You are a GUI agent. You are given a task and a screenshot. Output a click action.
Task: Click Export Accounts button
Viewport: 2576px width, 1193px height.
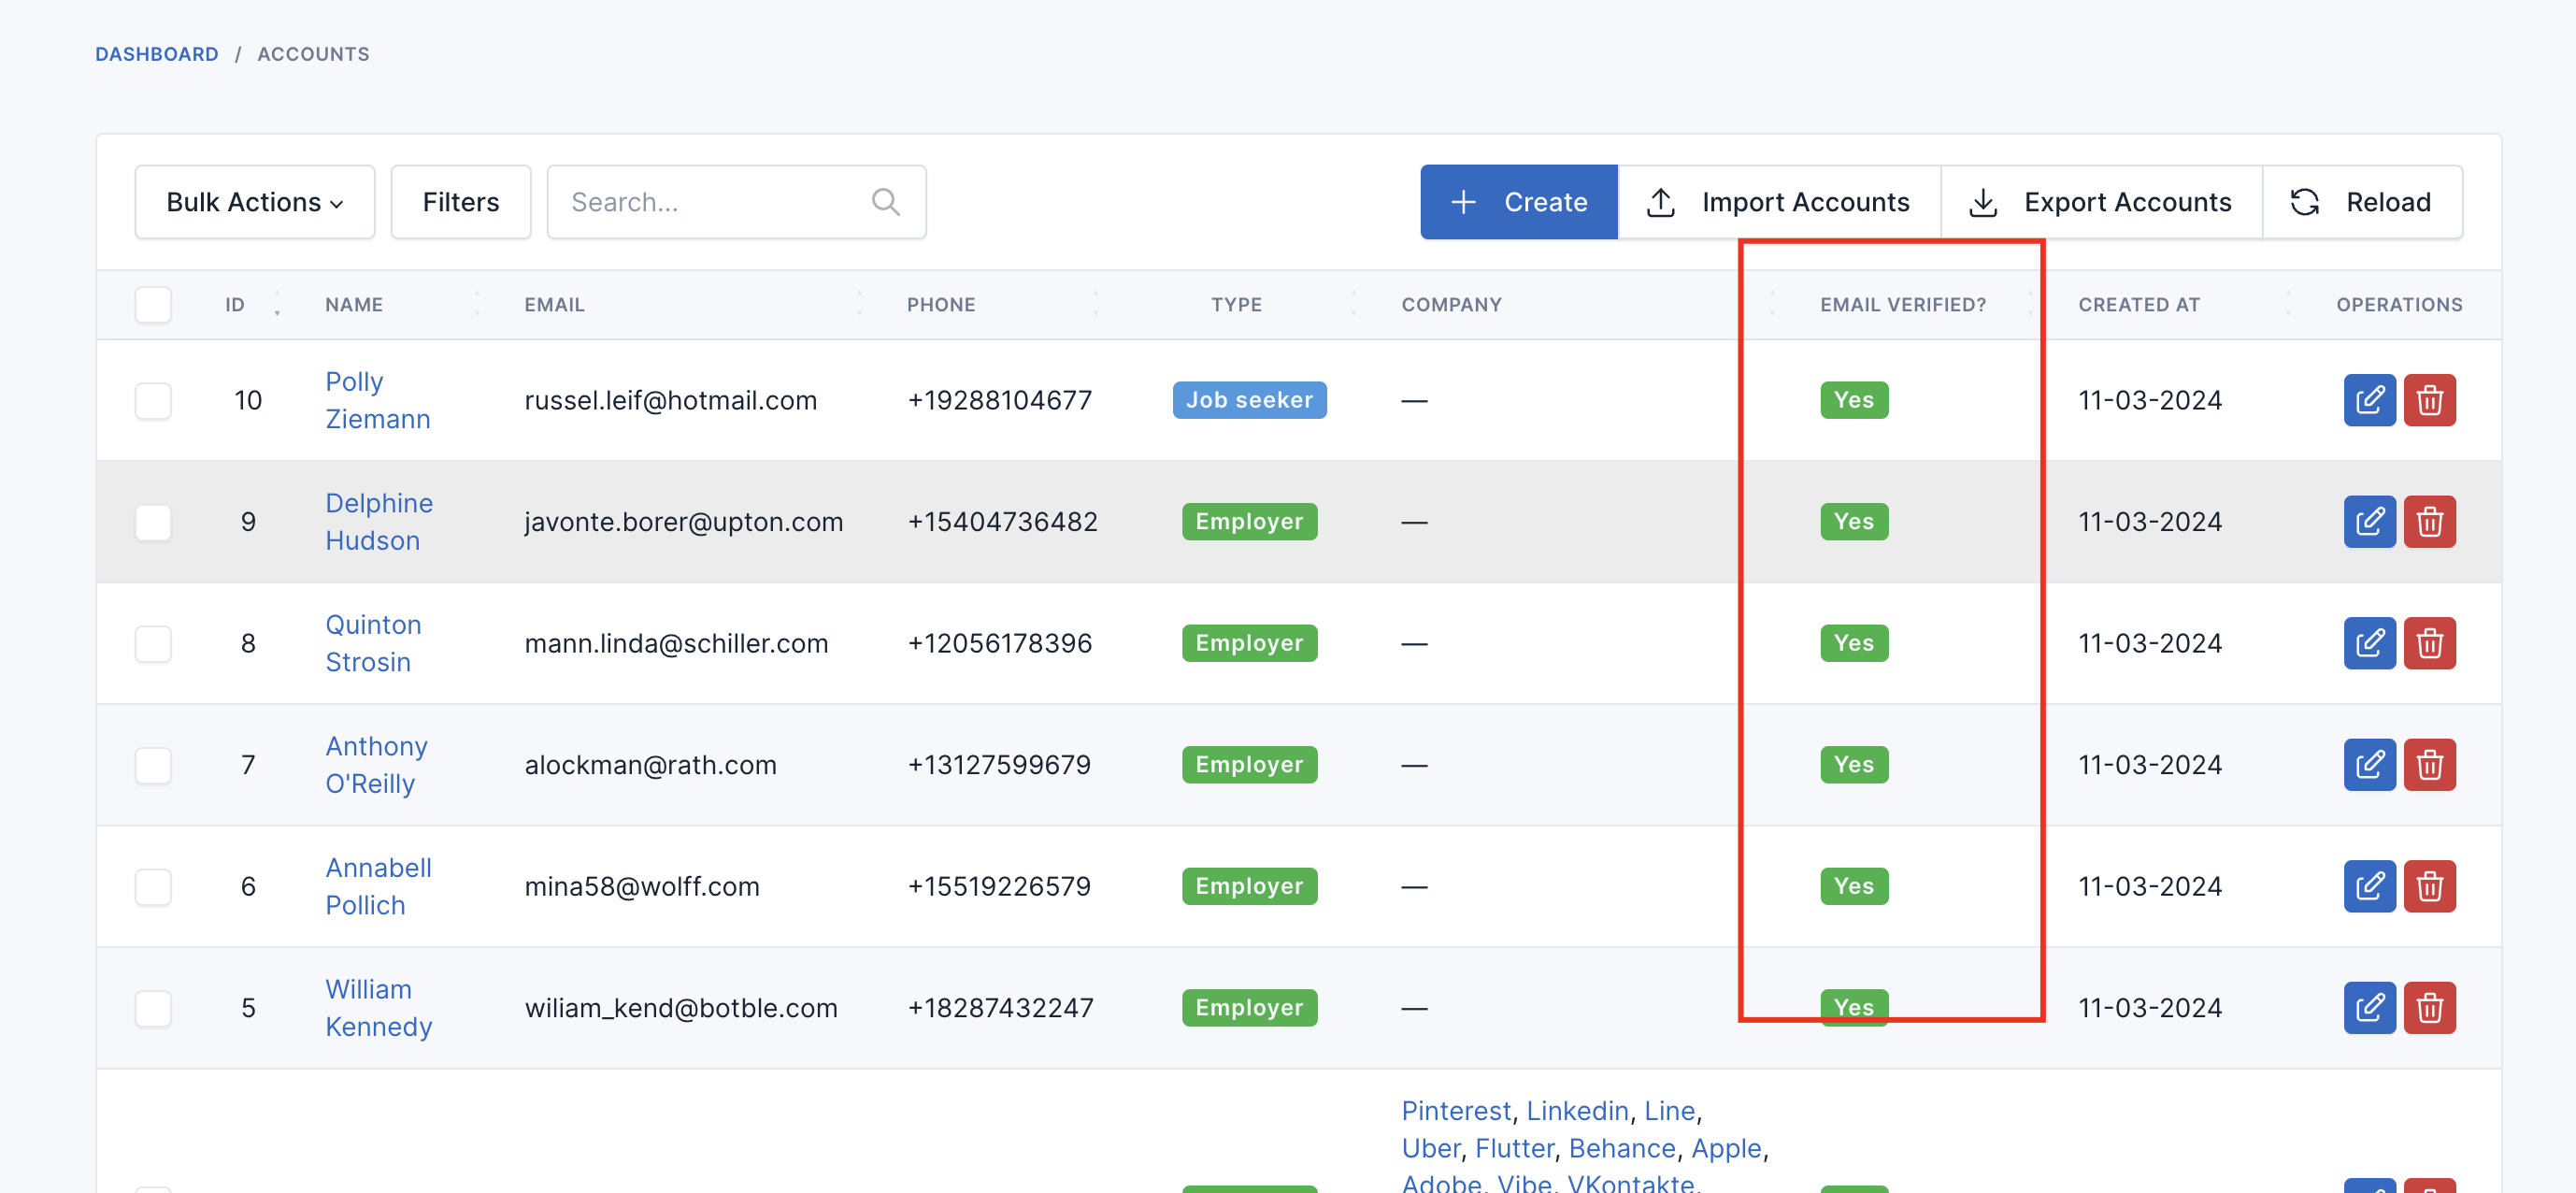(x=2100, y=202)
